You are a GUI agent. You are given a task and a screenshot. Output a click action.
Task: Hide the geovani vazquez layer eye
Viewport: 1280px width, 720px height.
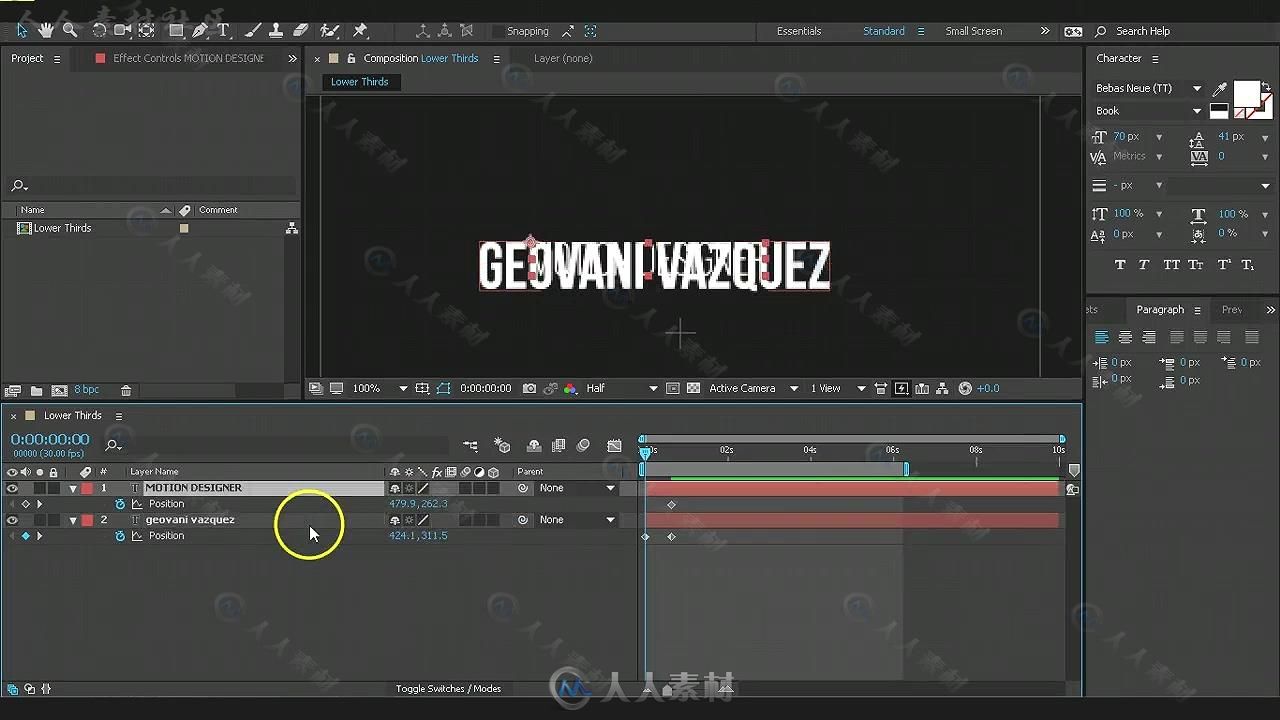[x=12, y=520]
